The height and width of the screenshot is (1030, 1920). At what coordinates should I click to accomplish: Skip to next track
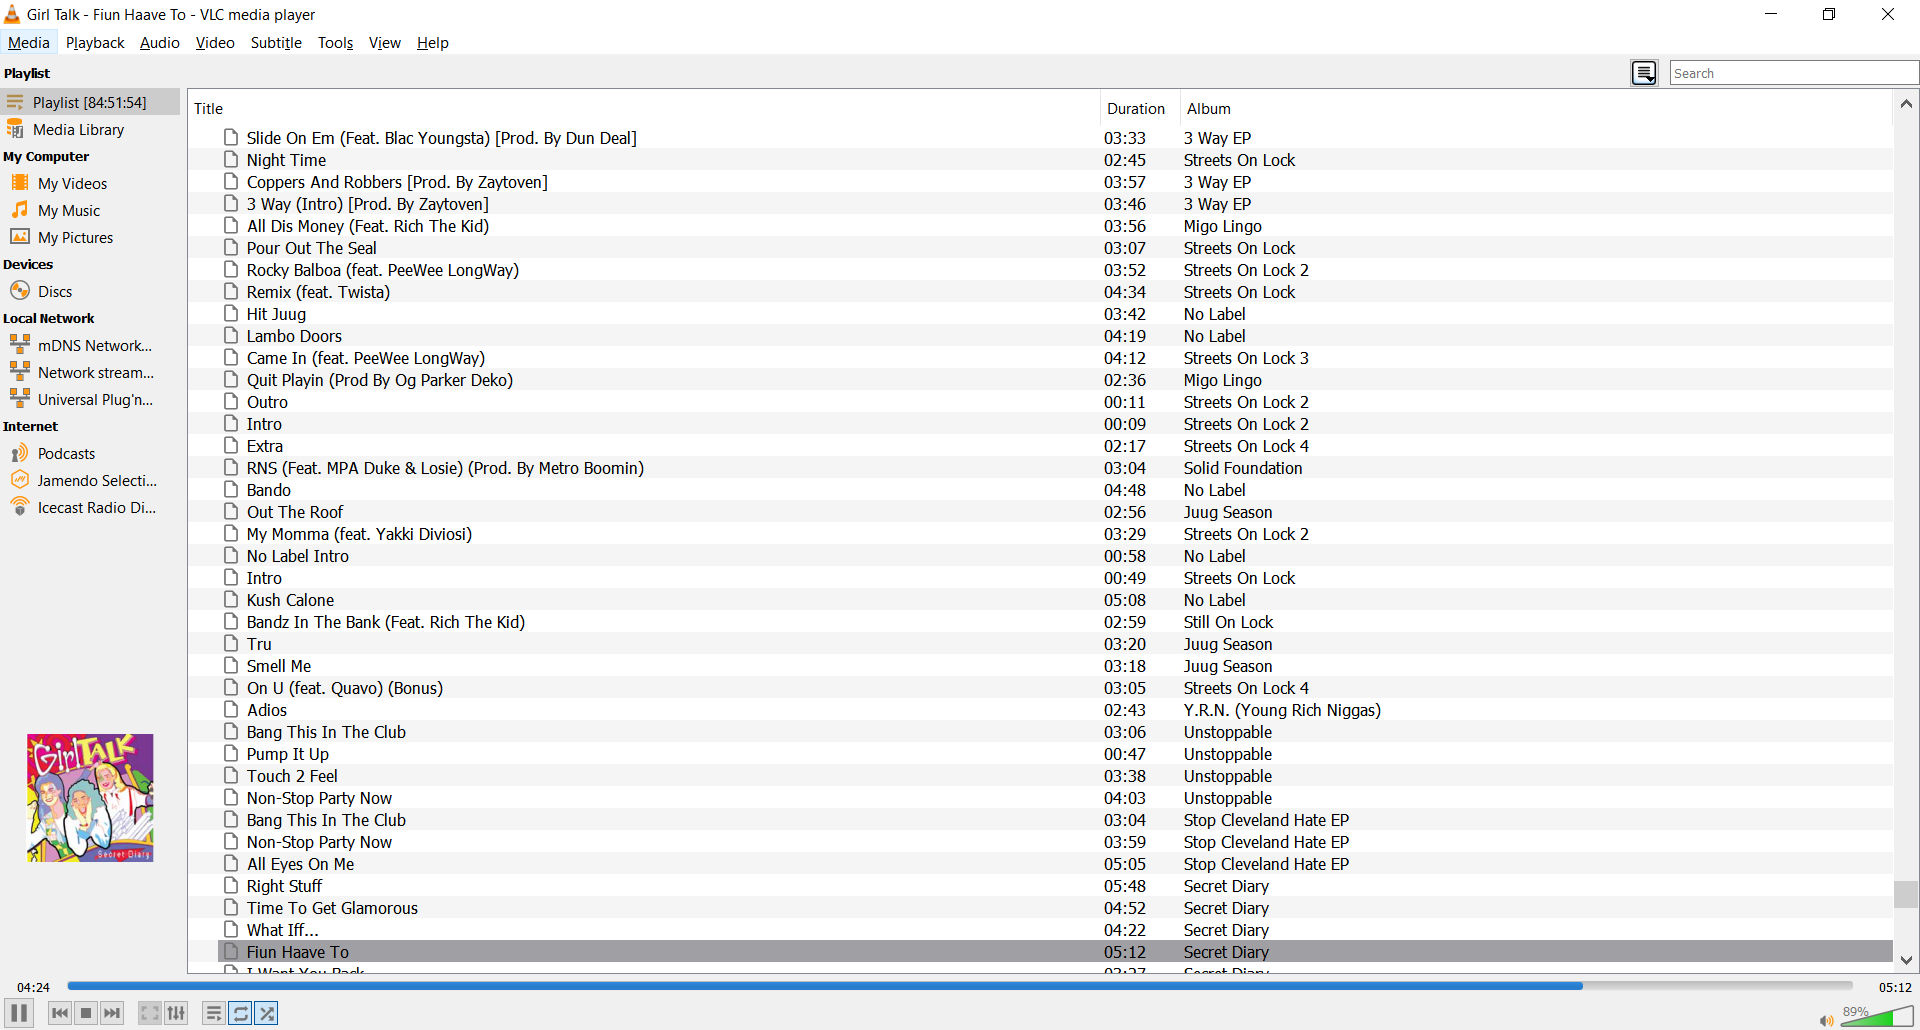[x=112, y=1013]
